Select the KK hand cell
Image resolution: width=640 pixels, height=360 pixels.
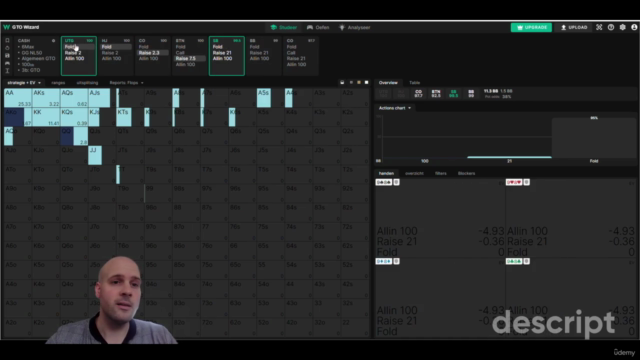[46, 117]
